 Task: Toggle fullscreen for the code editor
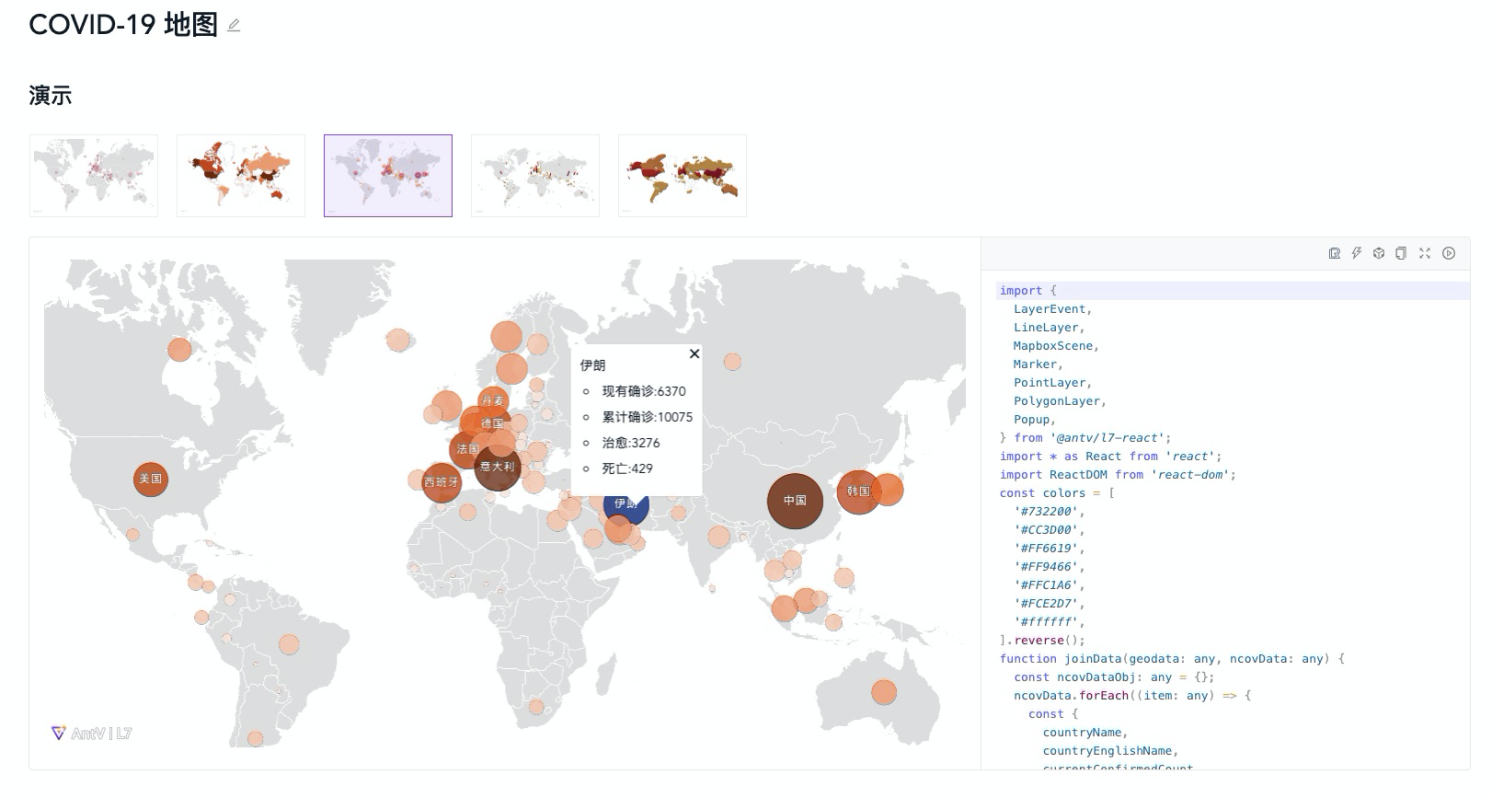coord(1425,254)
